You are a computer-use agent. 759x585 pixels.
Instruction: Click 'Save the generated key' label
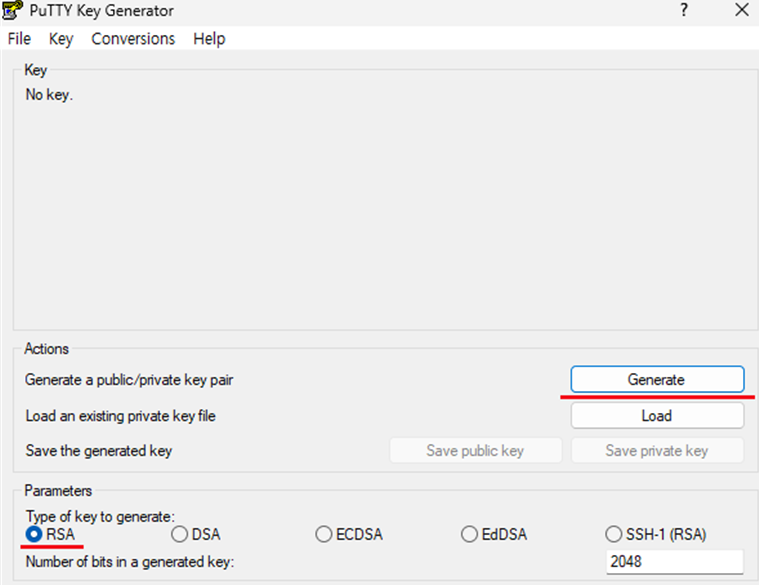99,451
